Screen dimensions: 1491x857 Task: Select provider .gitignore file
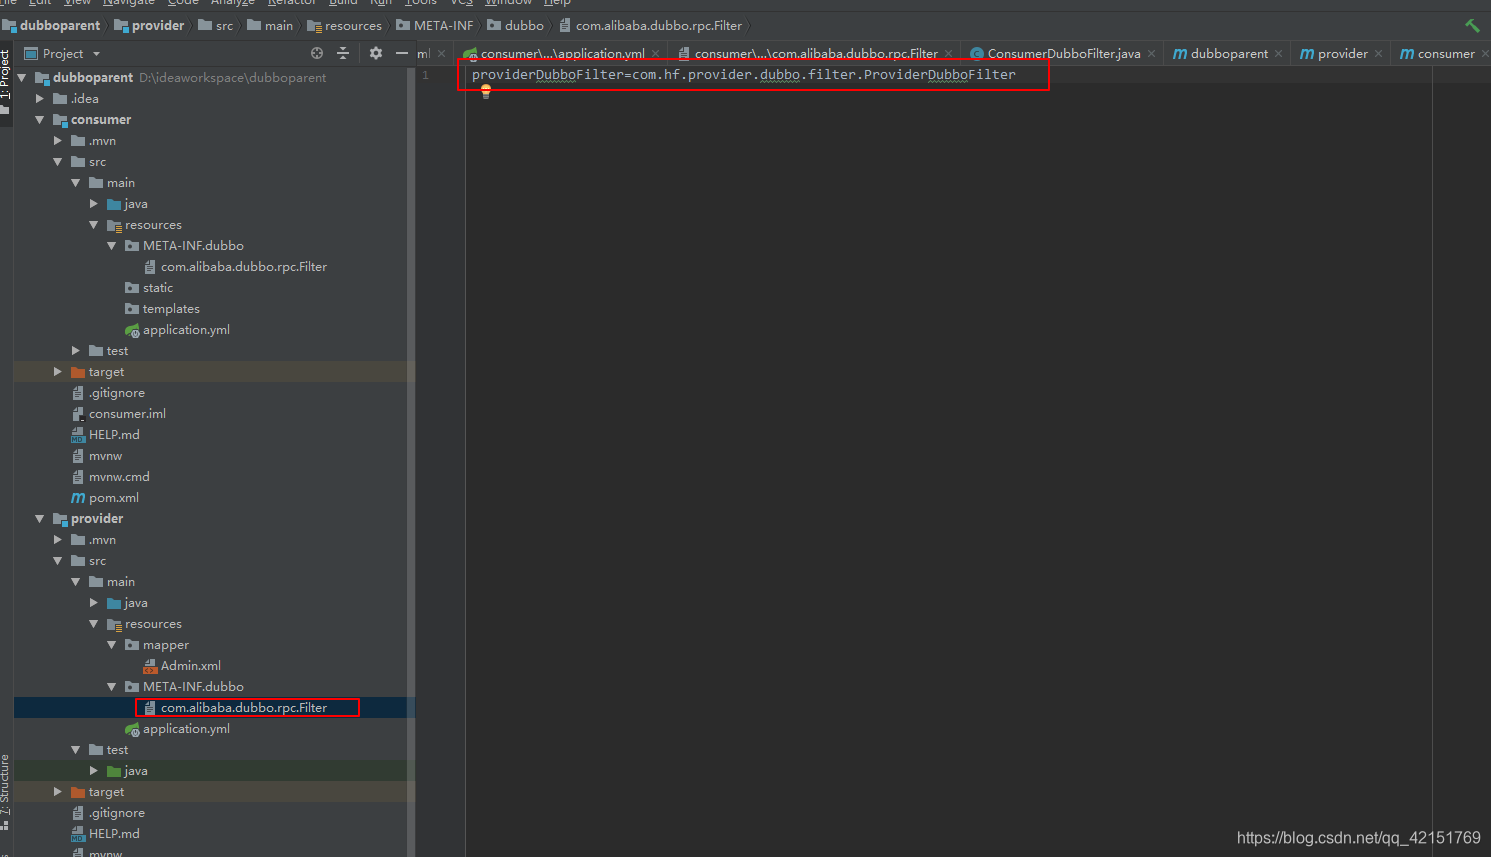tap(117, 812)
